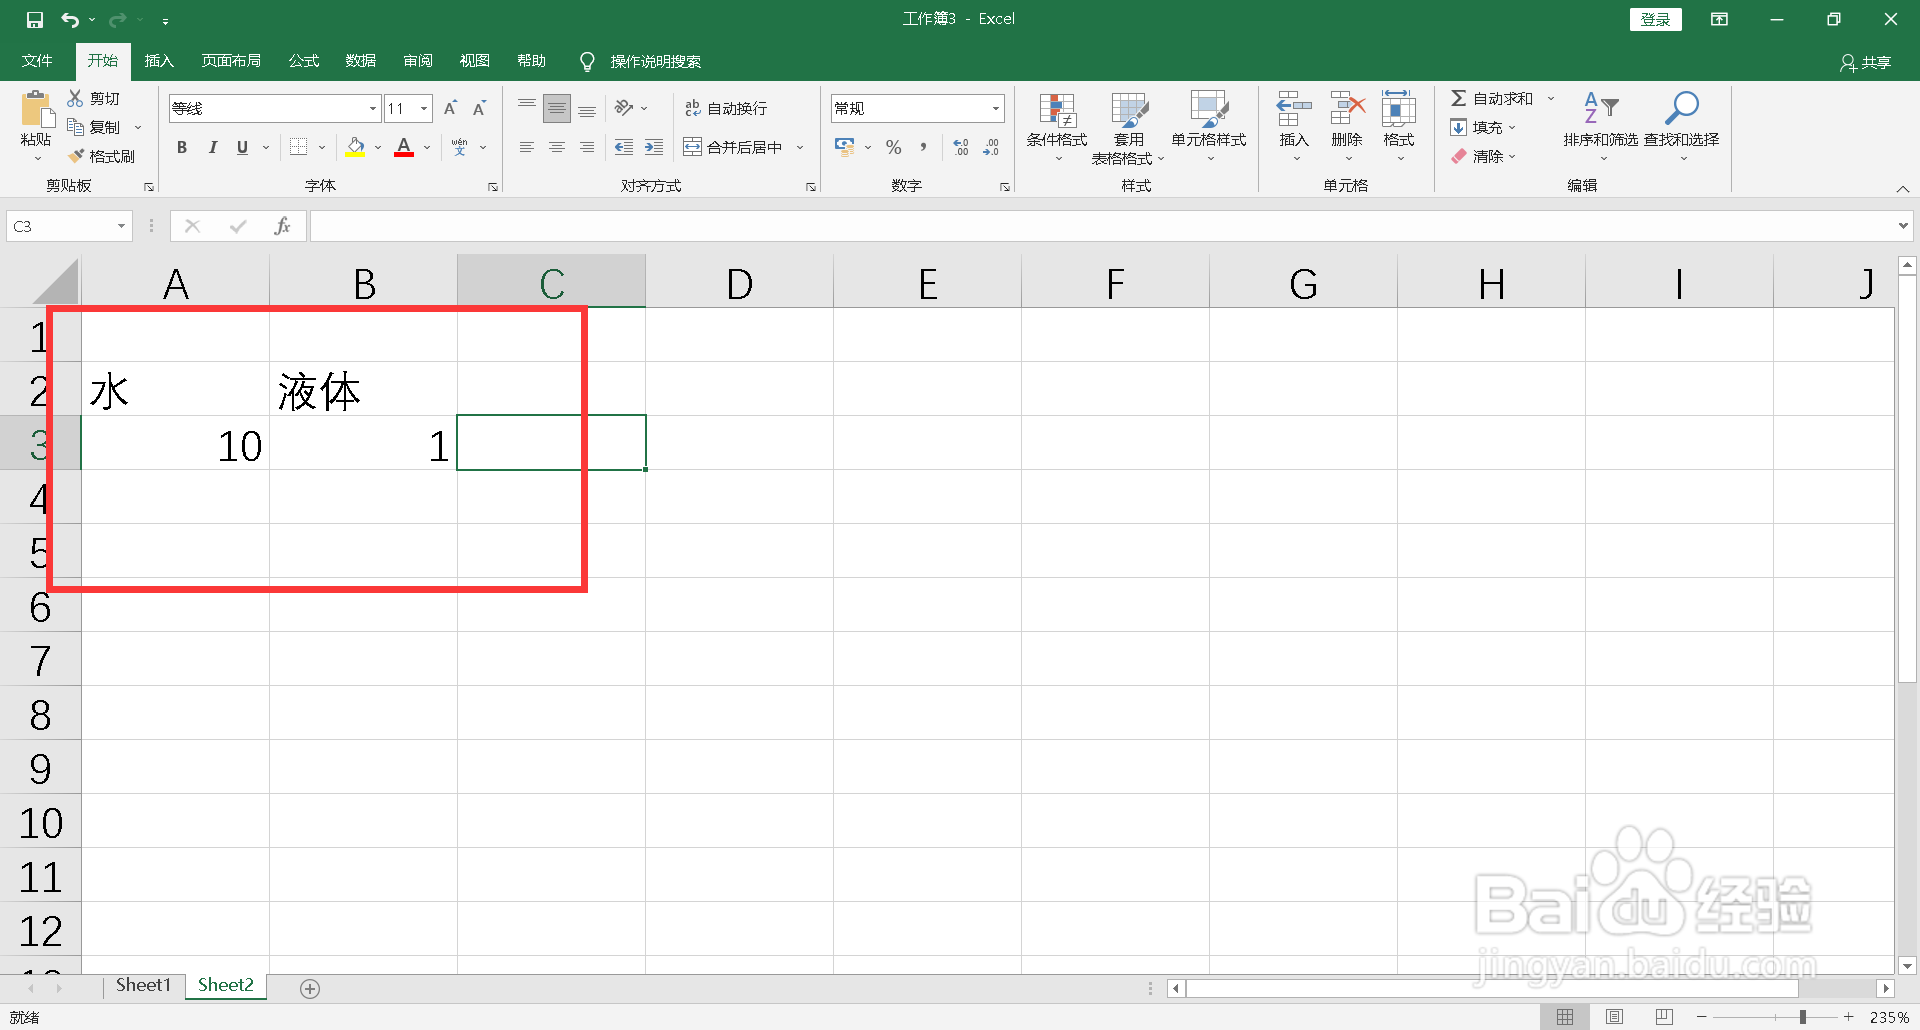Apply yellow fill color swatch

pos(356,147)
